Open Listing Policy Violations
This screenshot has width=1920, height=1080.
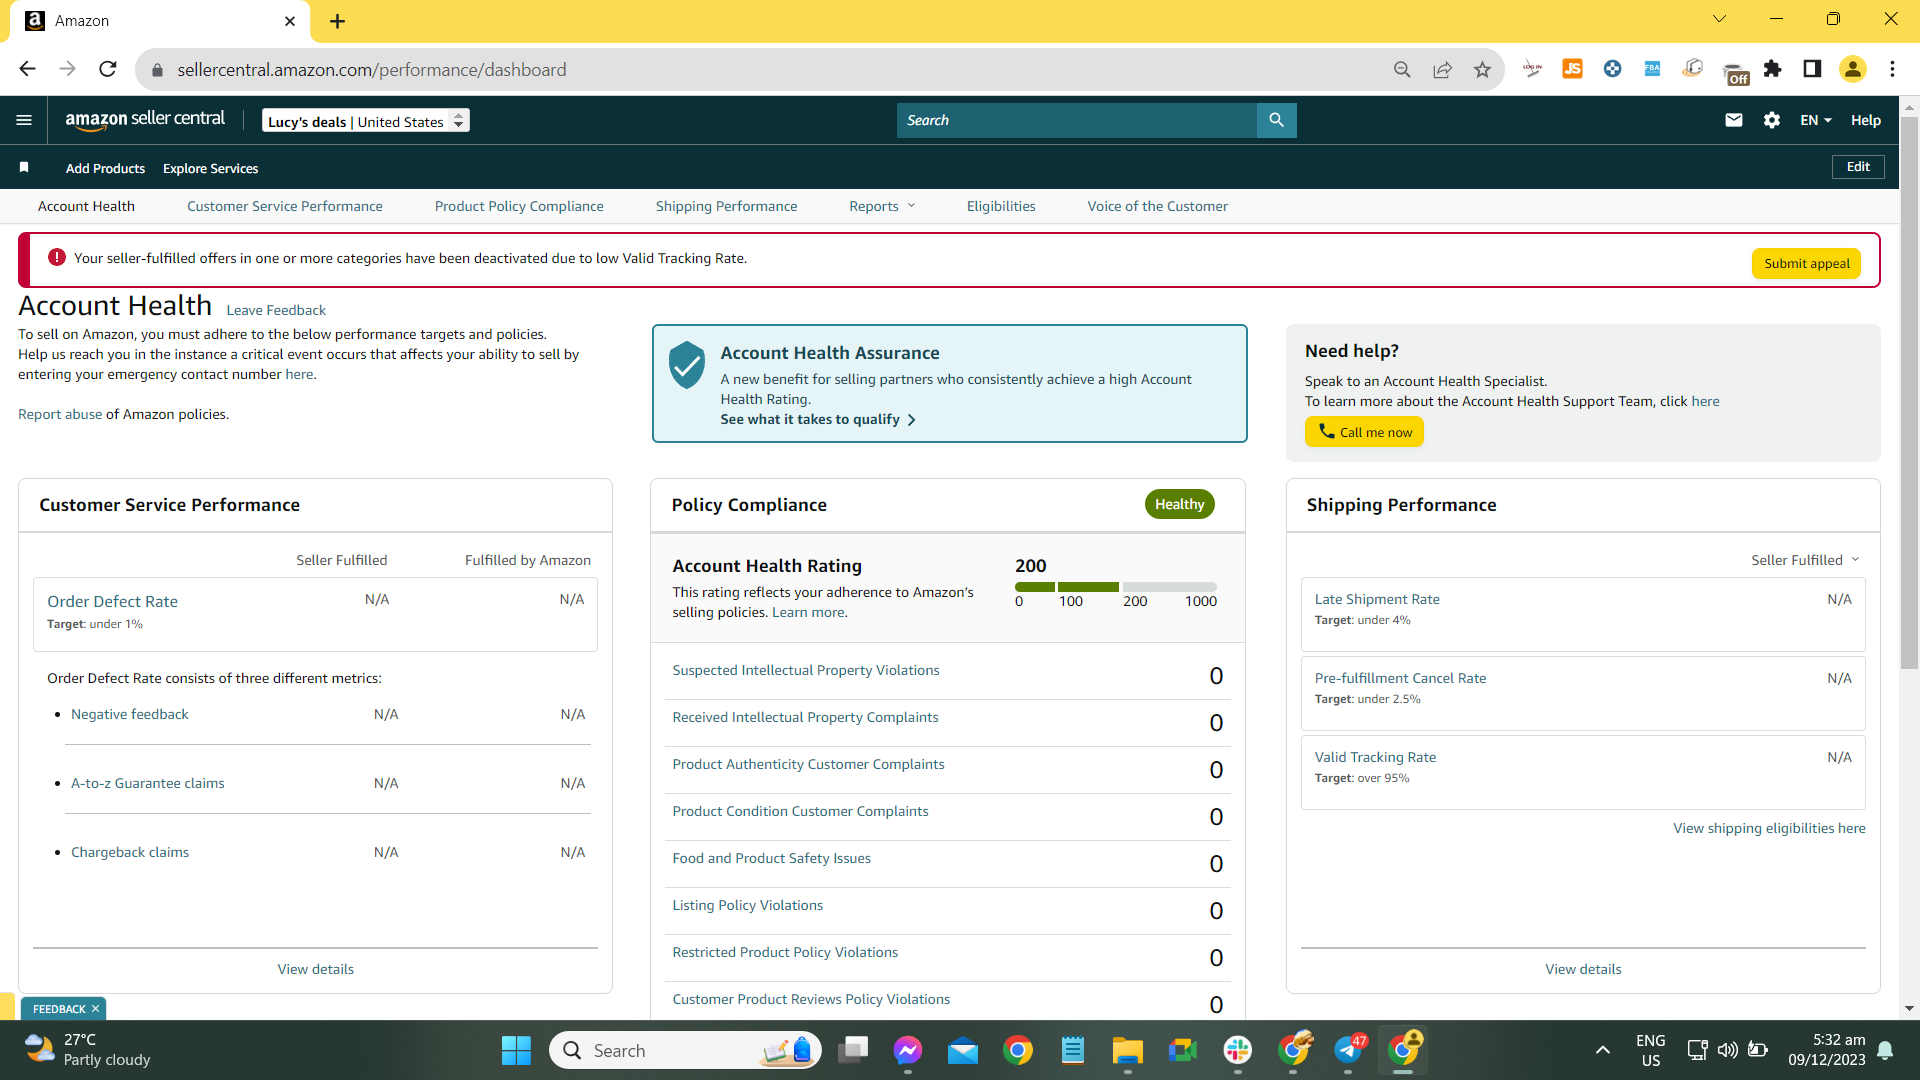tap(748, 905)
